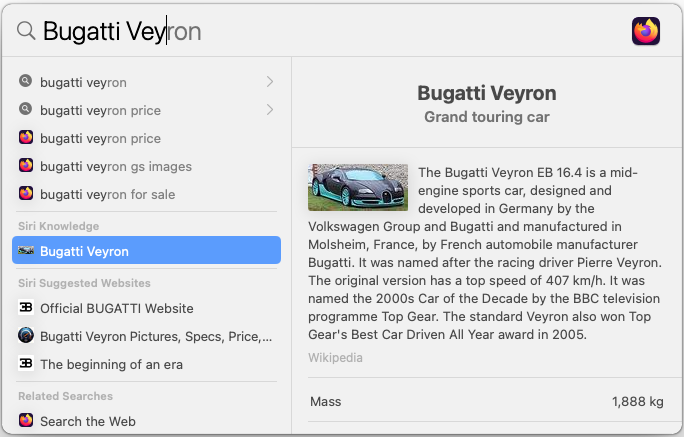Select 'bugatti veyron price' Spotlight suggestion

click(146, 110)
